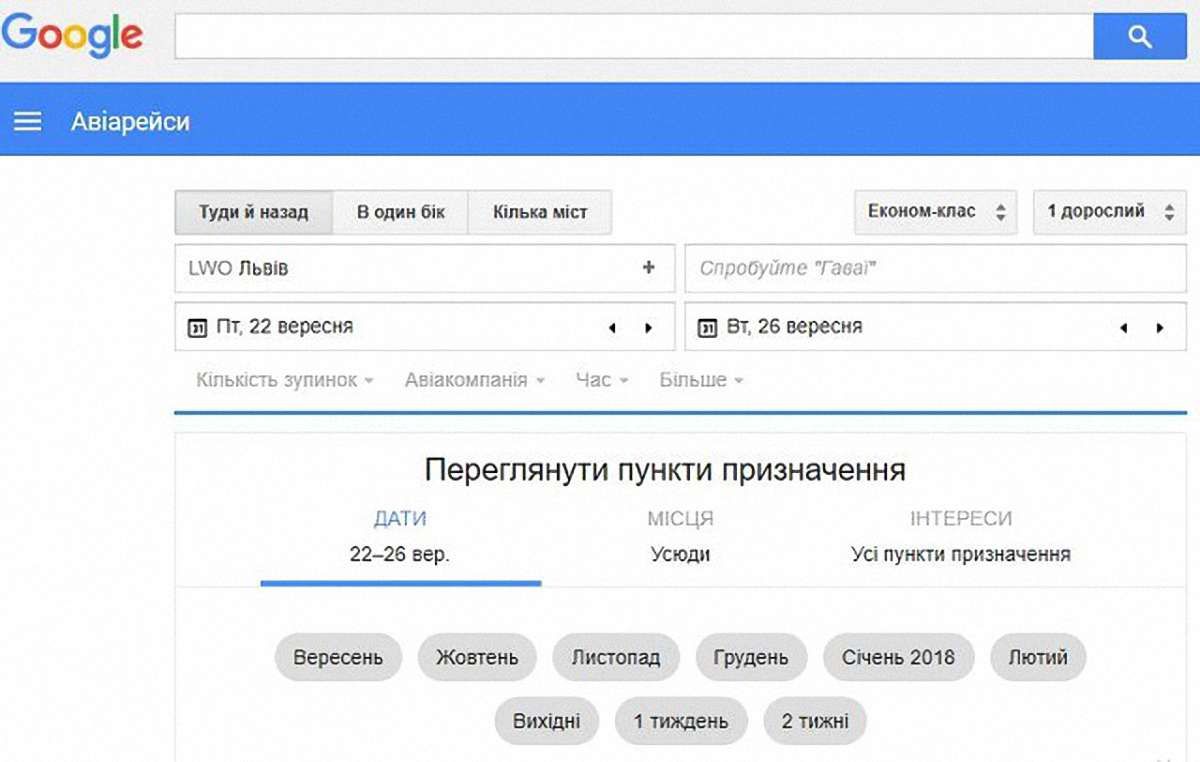Image resolution: width=1200 pixels, height=762 pixels.
Task: Choose the Жовтень month chip
Action: pyautogui.click(x=477, y=657)
